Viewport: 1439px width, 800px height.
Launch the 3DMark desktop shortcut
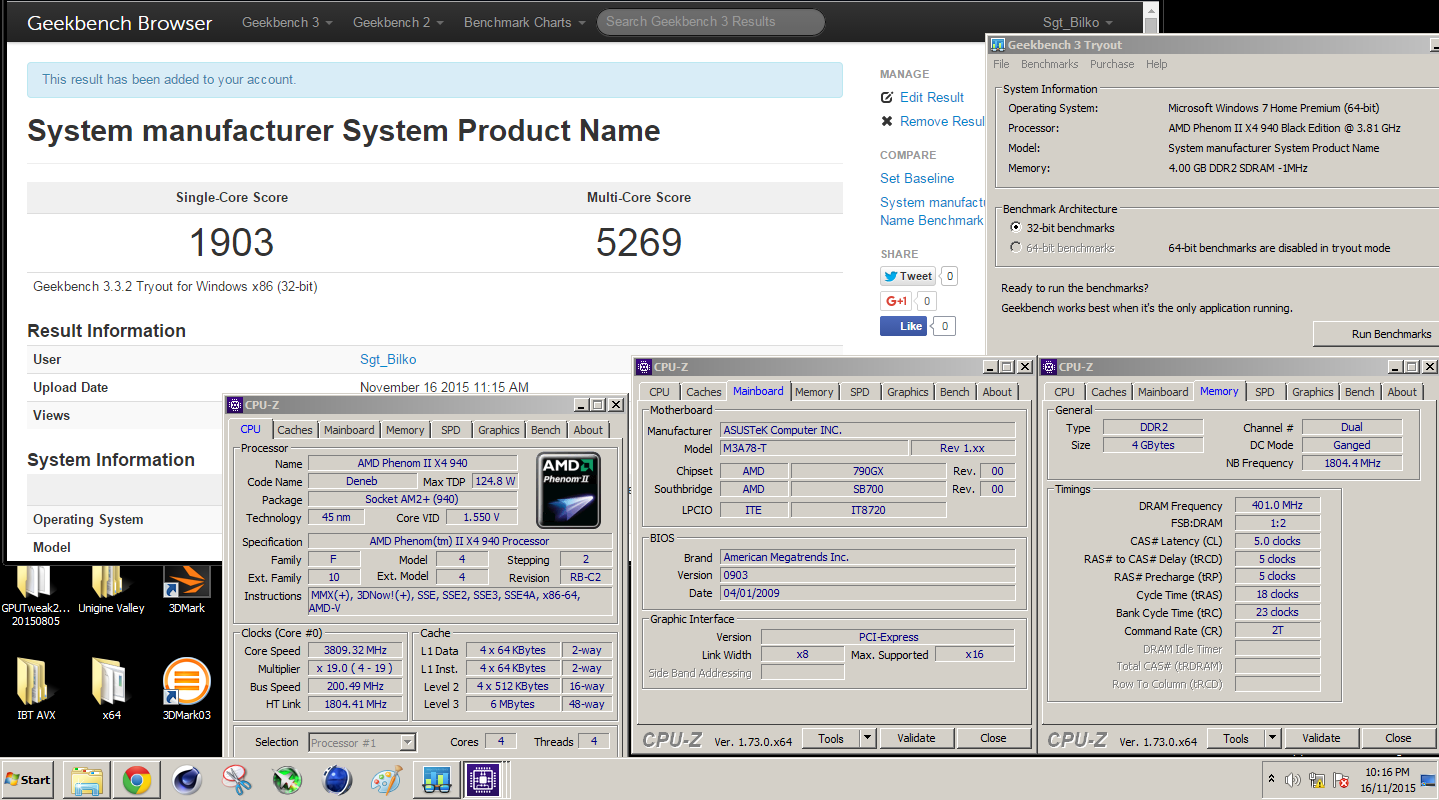click(185, 590)
